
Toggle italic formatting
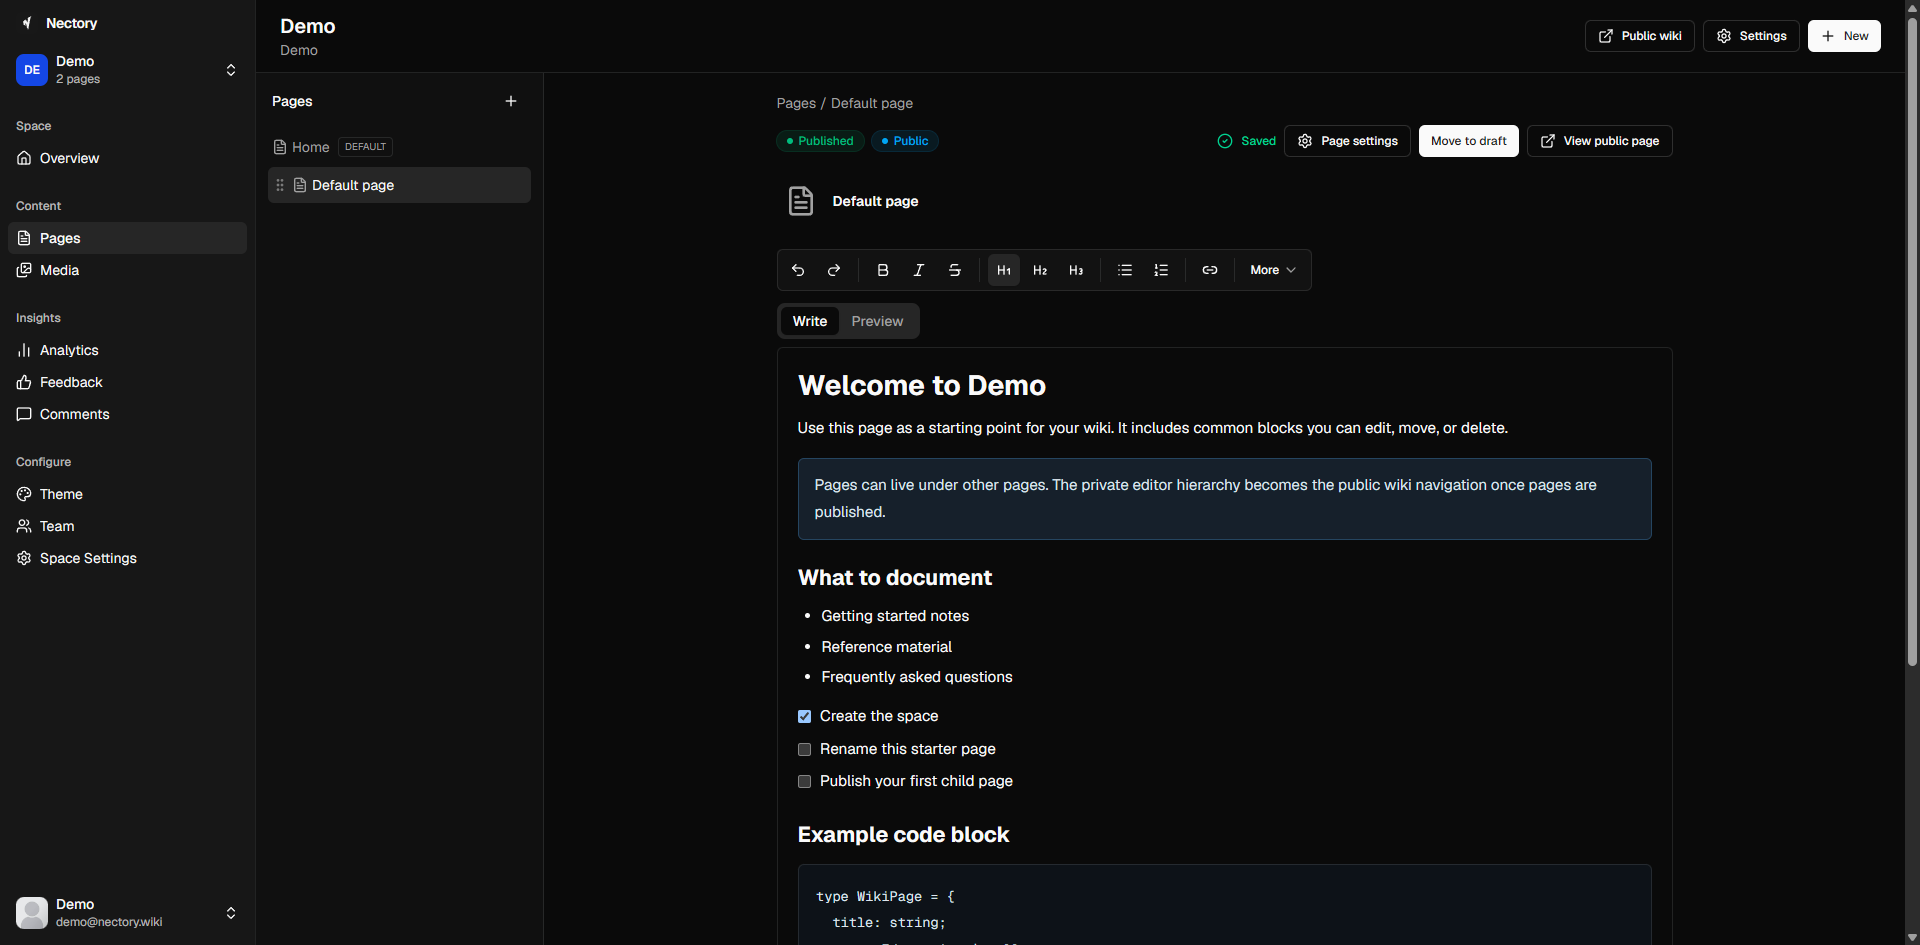click(919, 270)
